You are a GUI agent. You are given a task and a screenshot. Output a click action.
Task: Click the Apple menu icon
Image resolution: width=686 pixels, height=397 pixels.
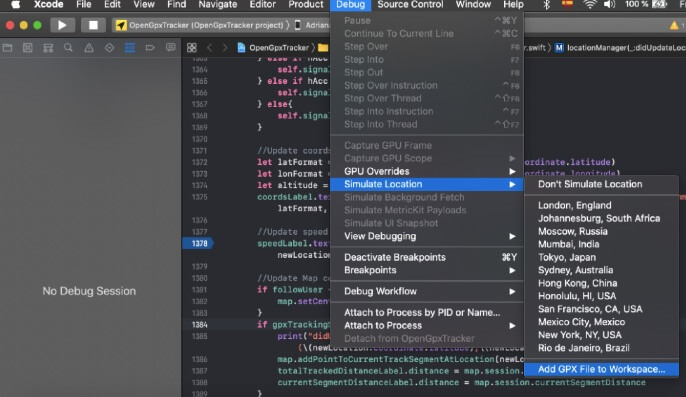(16, 5)
